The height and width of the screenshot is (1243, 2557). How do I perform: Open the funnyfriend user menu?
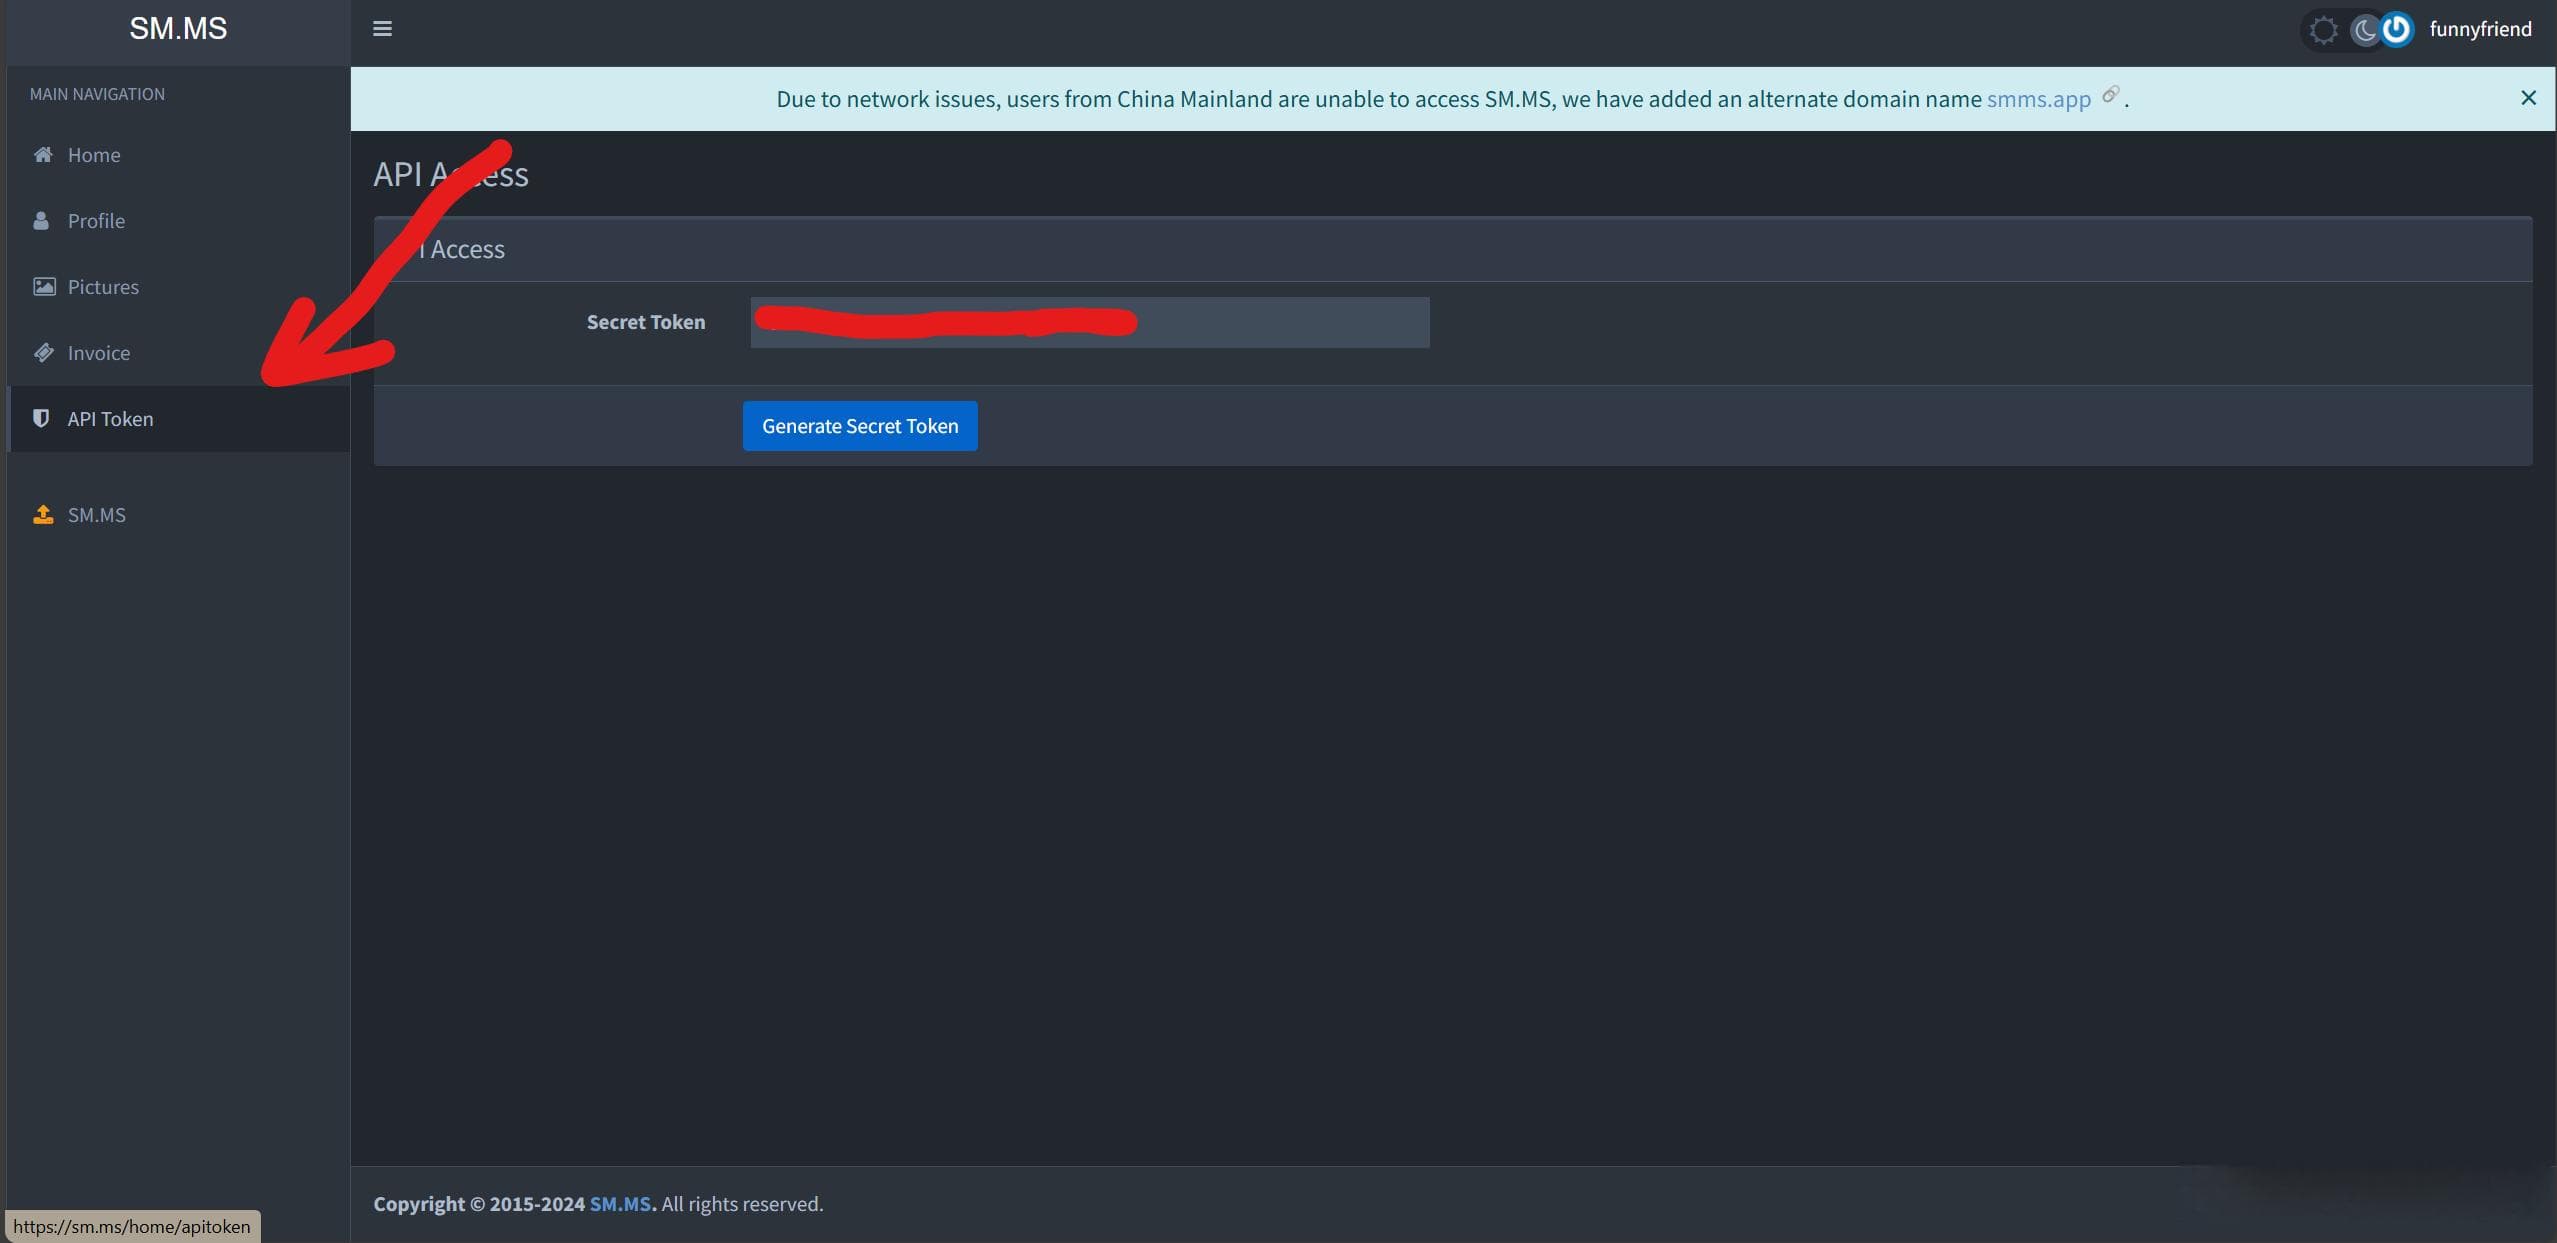tap(2480, 29)
